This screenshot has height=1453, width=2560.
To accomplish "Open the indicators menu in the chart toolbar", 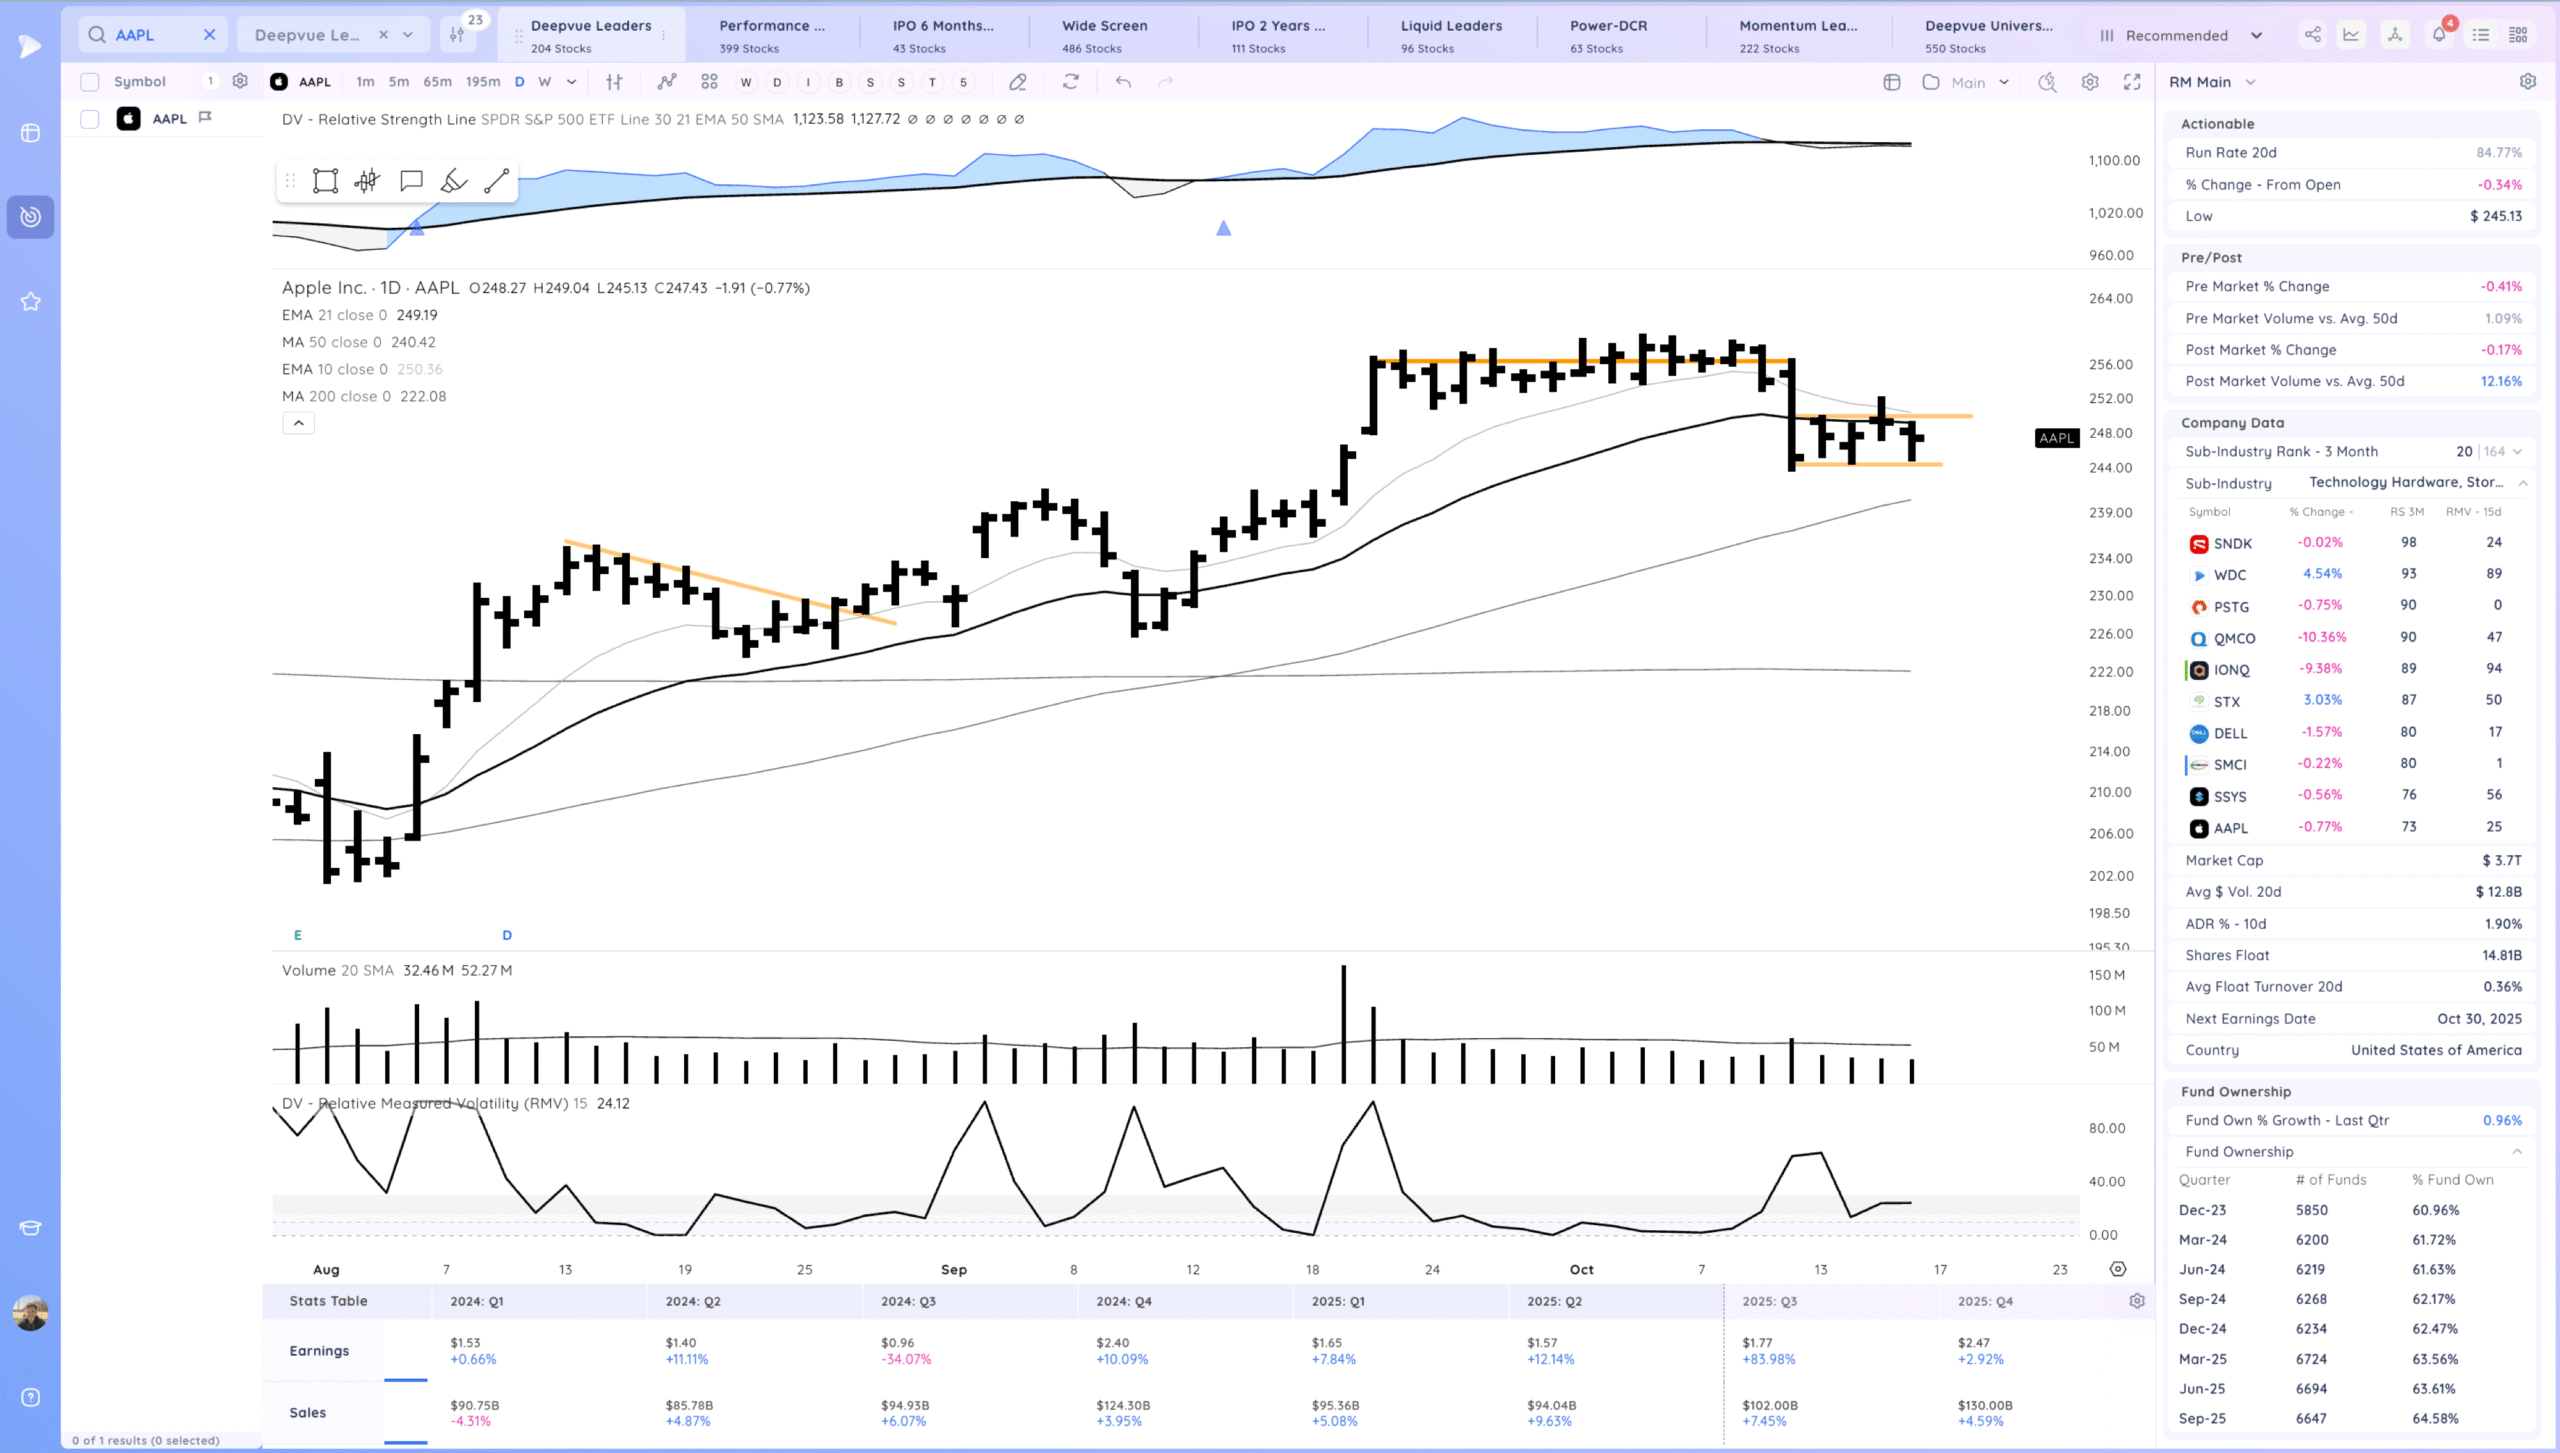I will (667, 82).
